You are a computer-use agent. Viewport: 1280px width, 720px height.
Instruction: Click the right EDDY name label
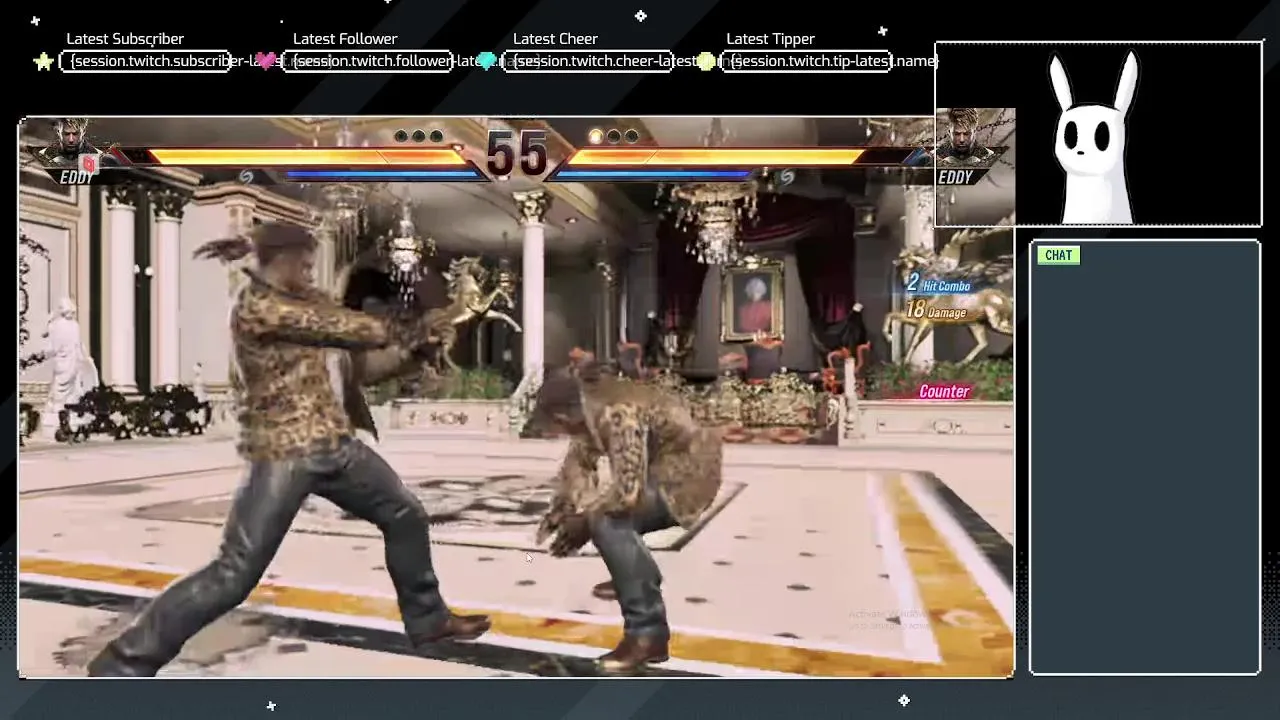pos(956,178)
